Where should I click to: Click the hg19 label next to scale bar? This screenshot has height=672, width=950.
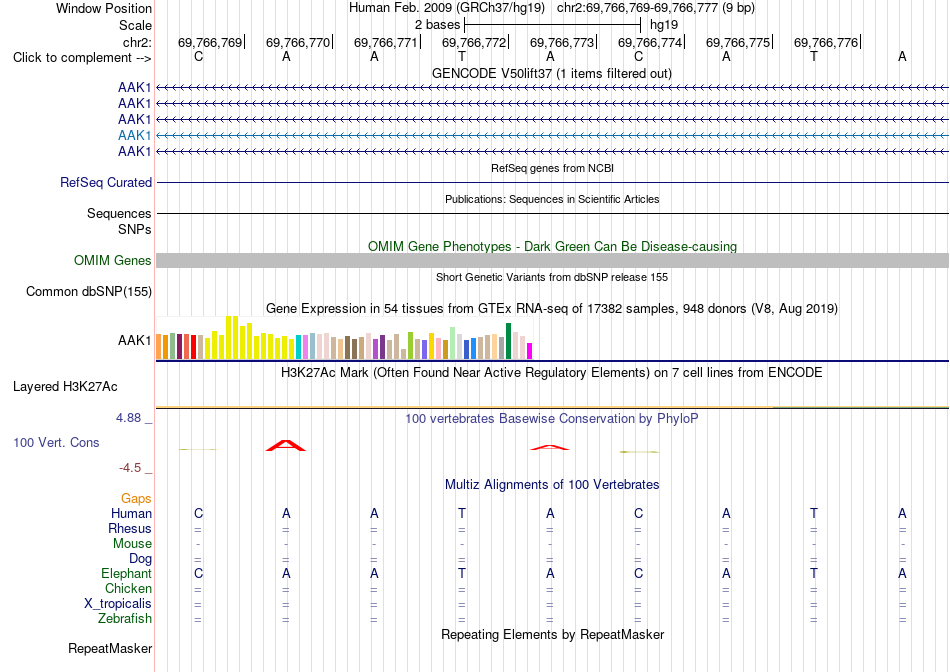(x=663, y=25)
